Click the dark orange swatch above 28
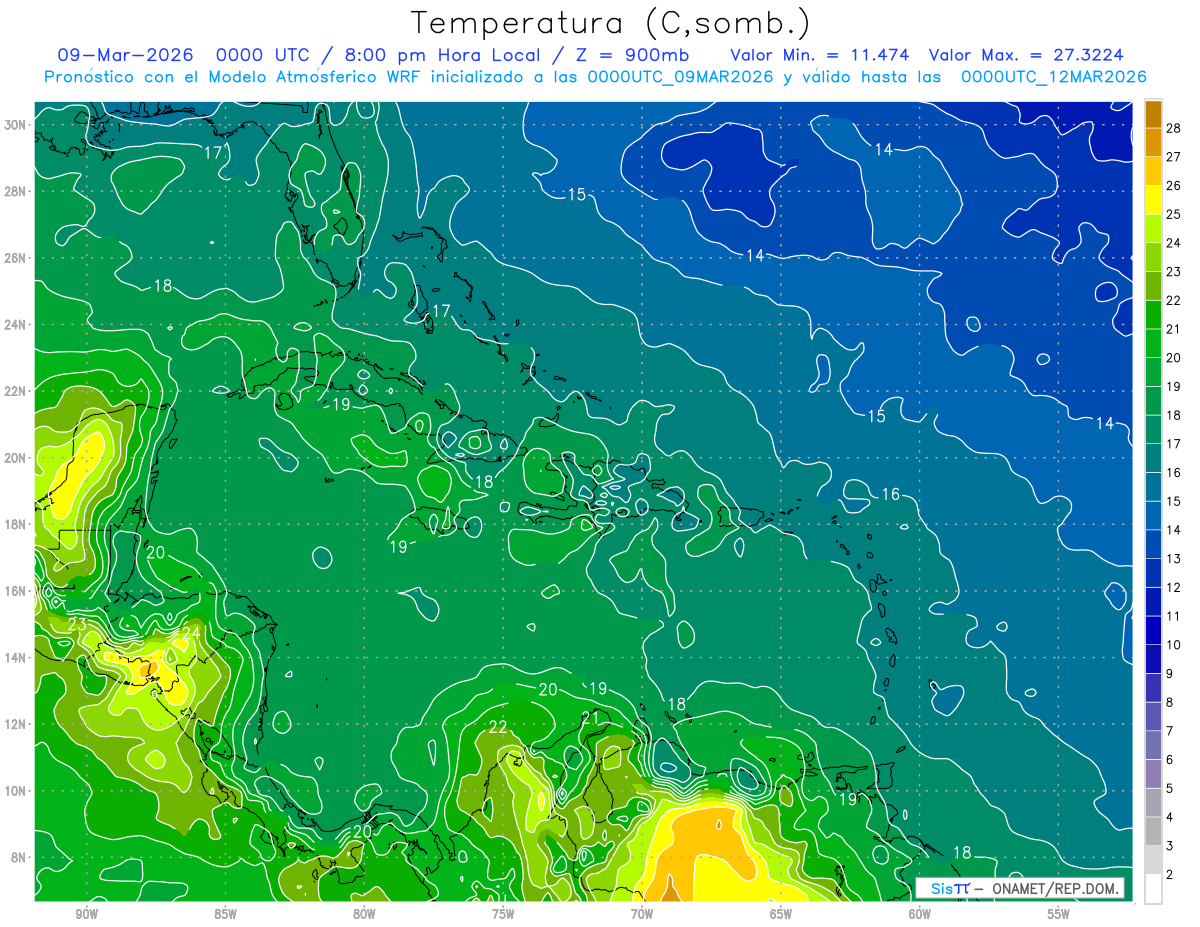The width and height of the screenshot is (1200, 927). click(x=1153, y=114)
